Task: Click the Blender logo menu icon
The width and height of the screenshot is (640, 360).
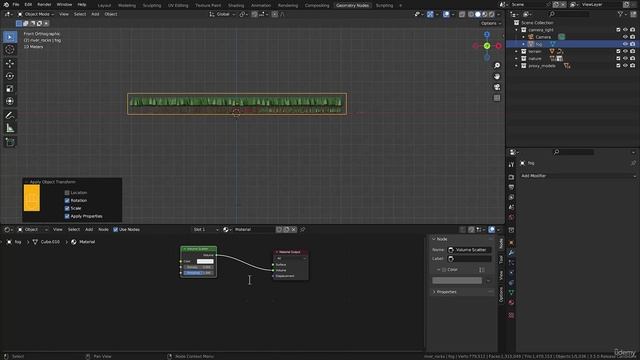Action: [6, 4]
